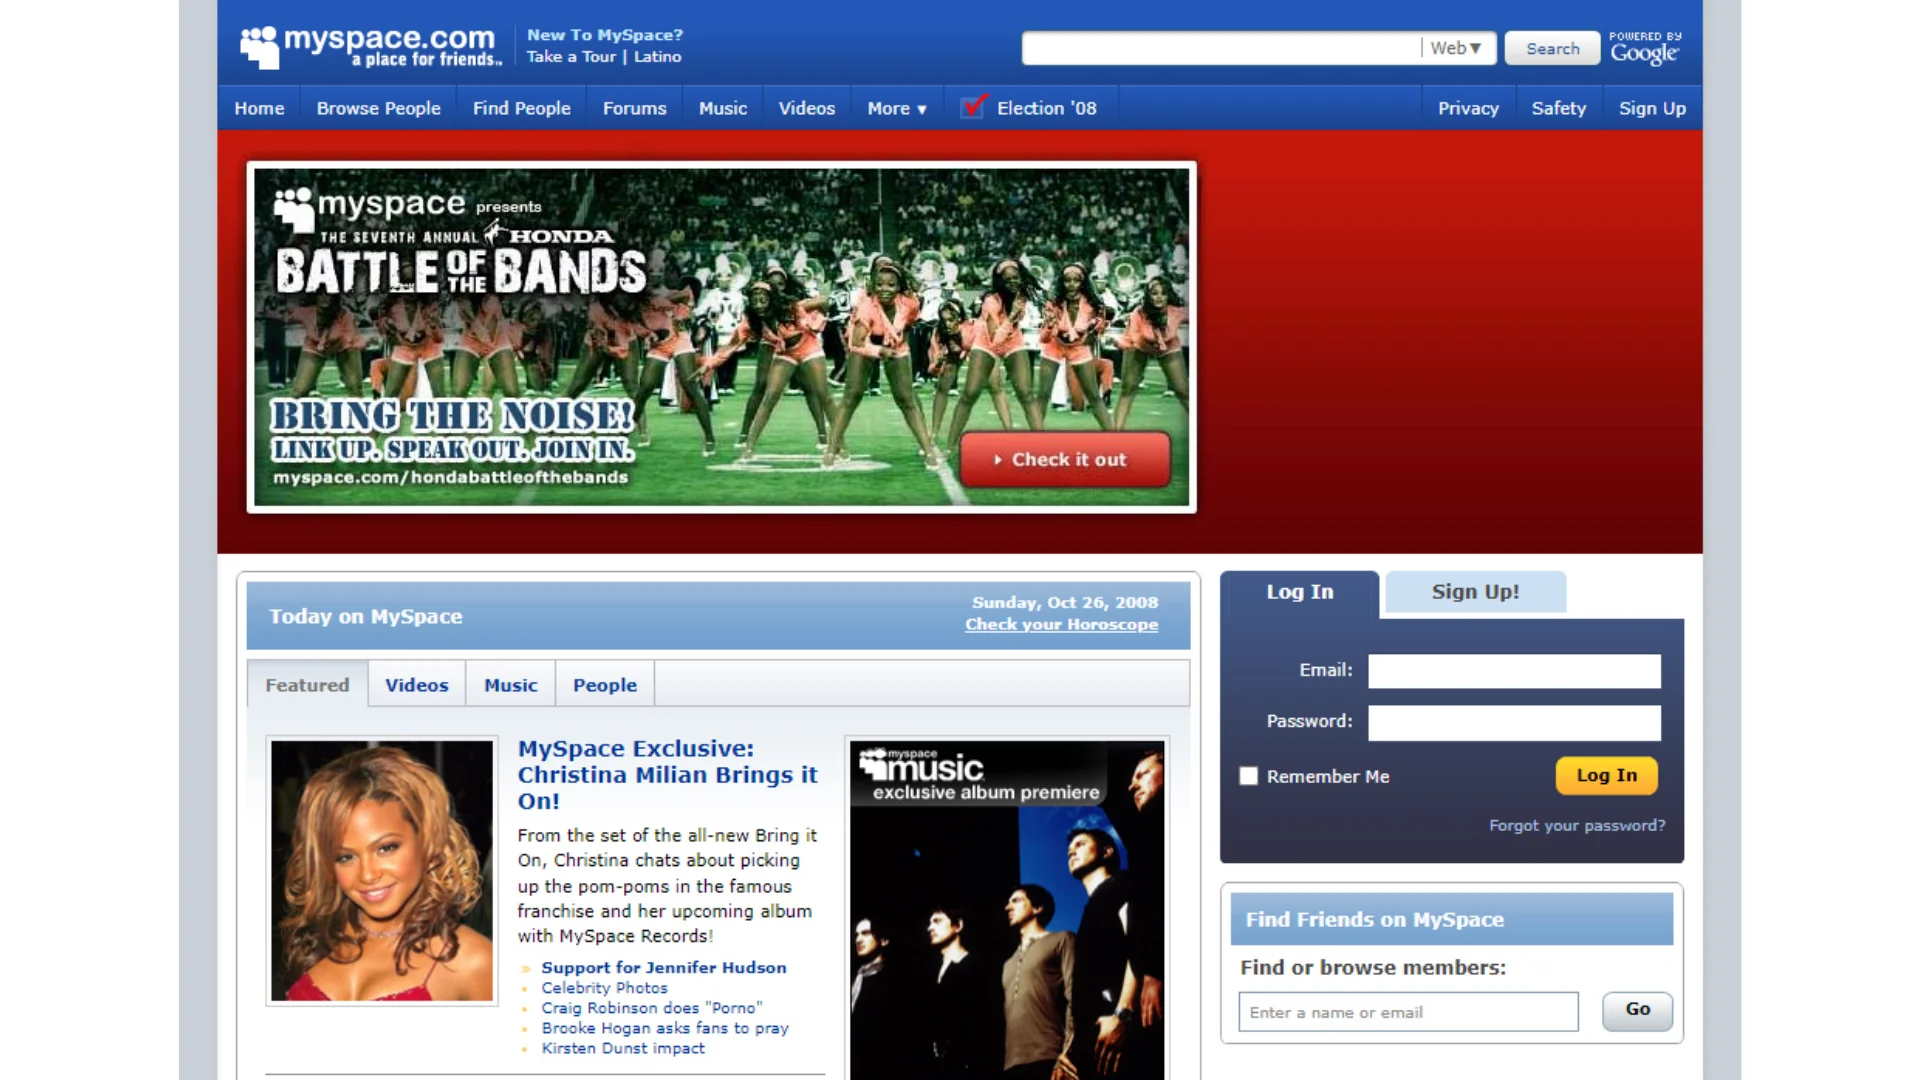Open Election '08 page
Viewport: 1920px width, 1080px height.
(x=1046, y=108)
